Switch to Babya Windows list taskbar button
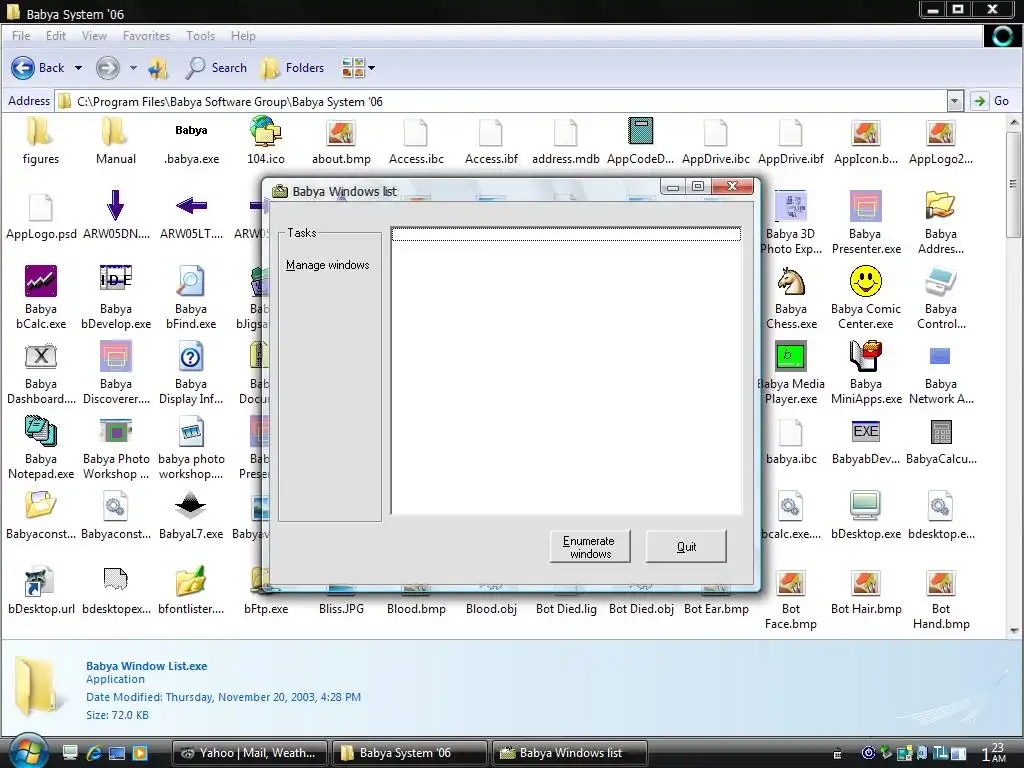Image resolution: width=1024 pixels, height=768 pixels. pyautogui.click(x=569, y=753)
